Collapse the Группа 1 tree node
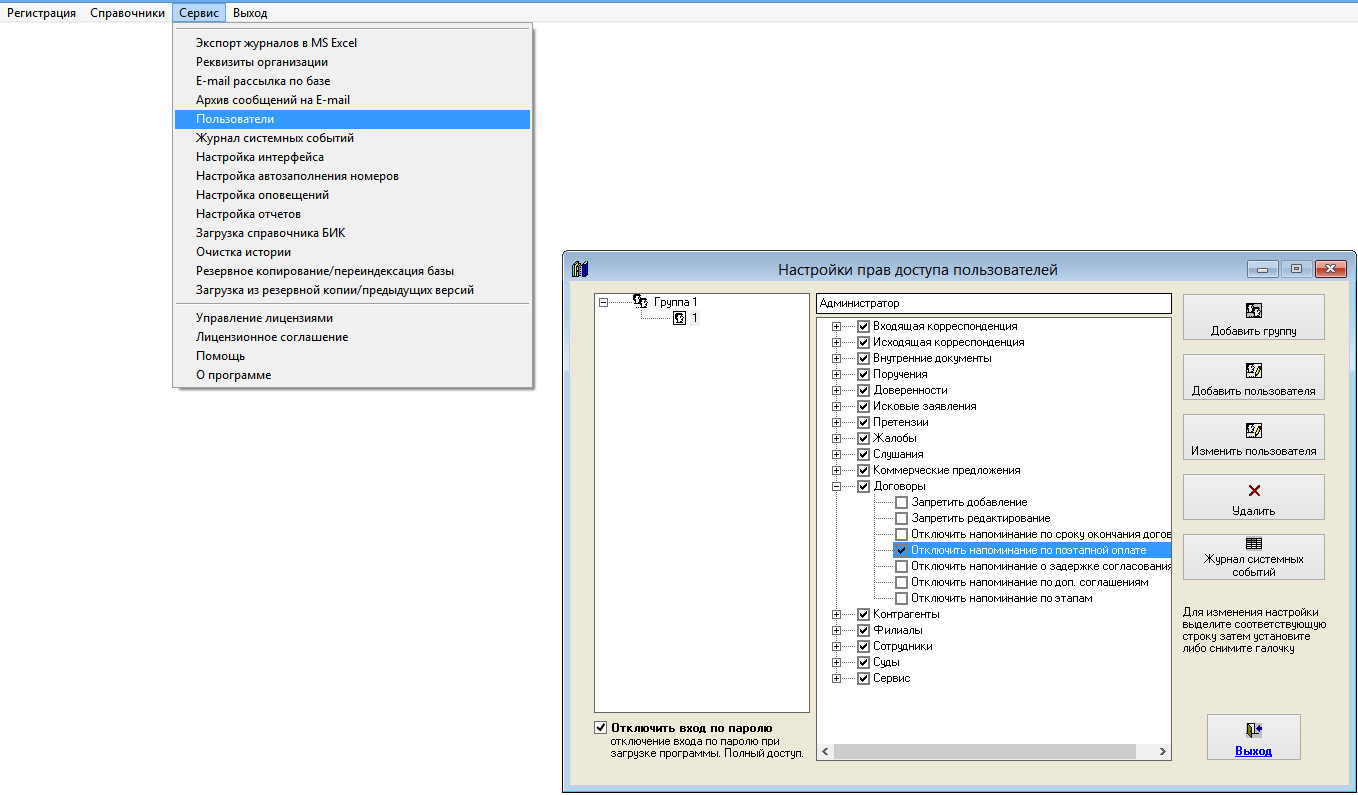The width and height of the screenshot is (1358, 795). pos(603,301)
